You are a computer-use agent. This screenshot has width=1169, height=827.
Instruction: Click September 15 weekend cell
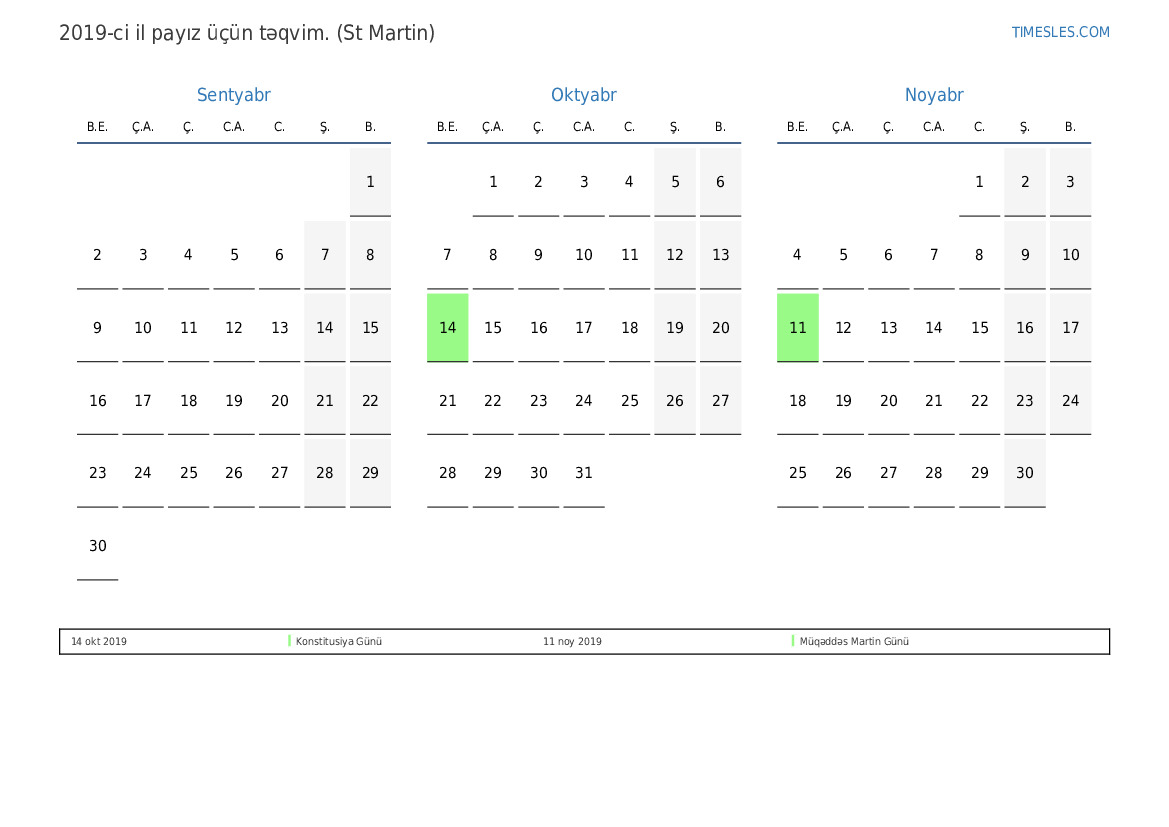(x=370, y=328)
